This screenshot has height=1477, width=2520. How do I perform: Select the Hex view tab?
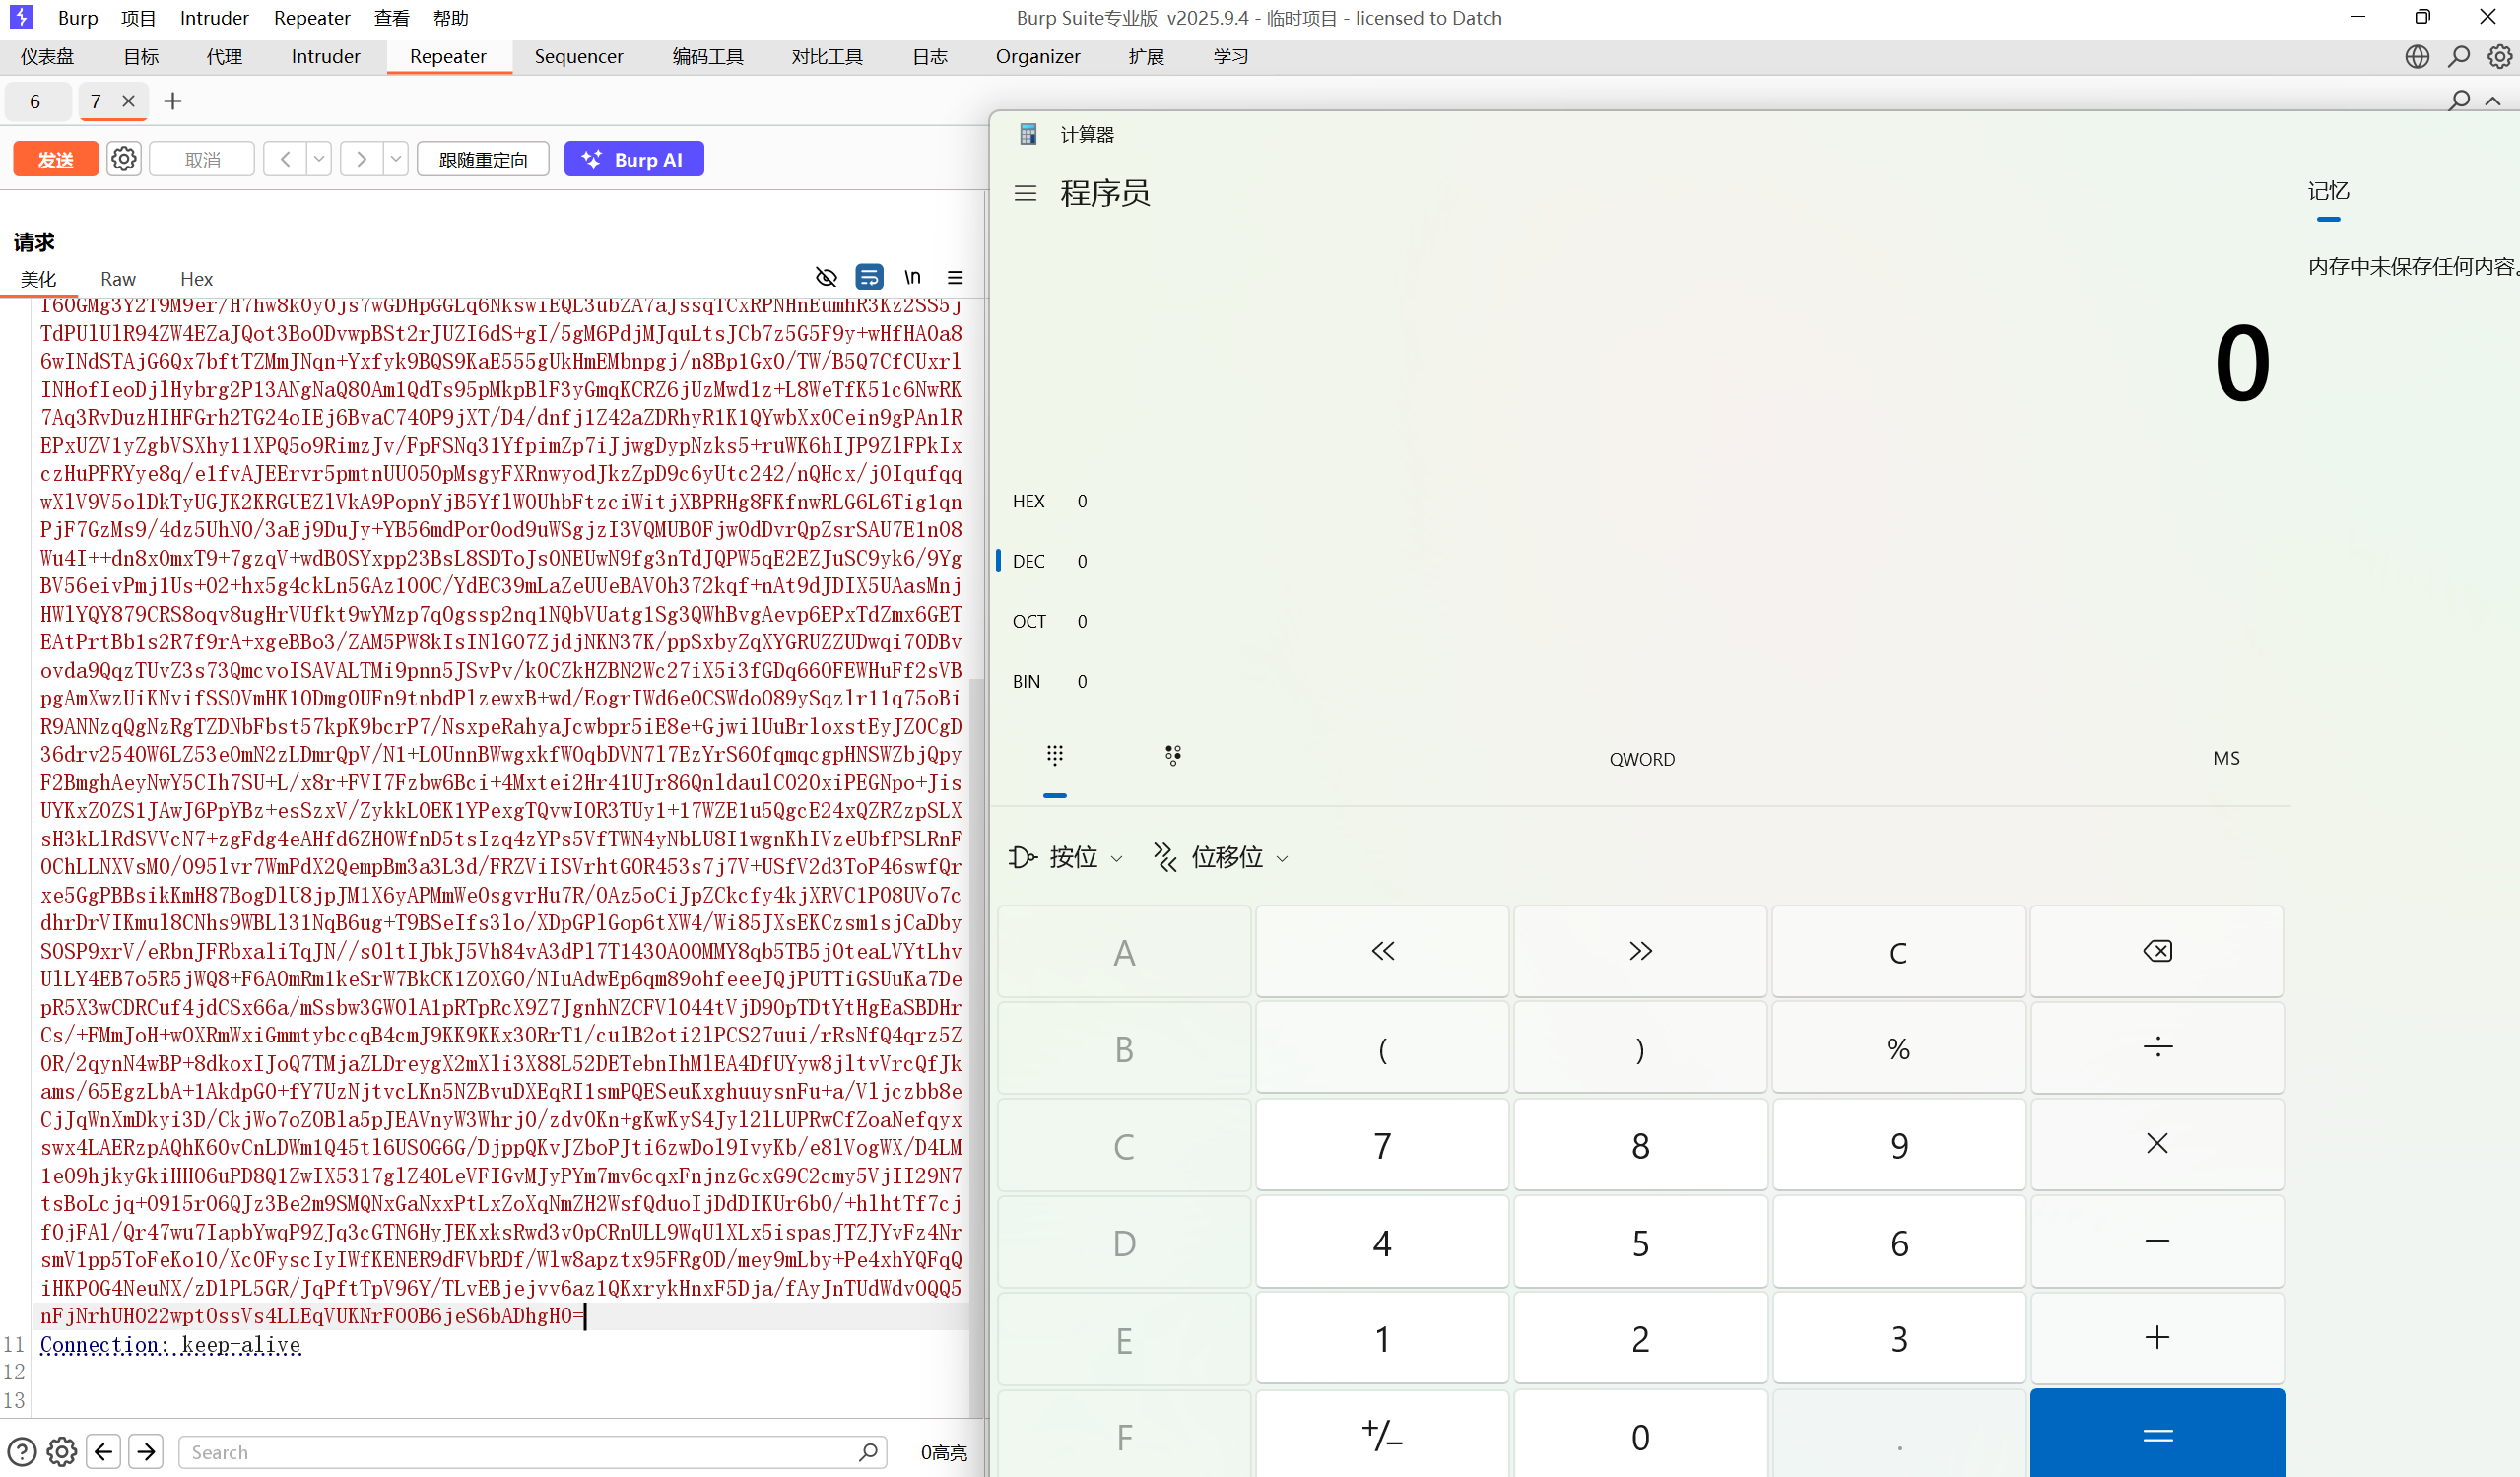point(196,279)
